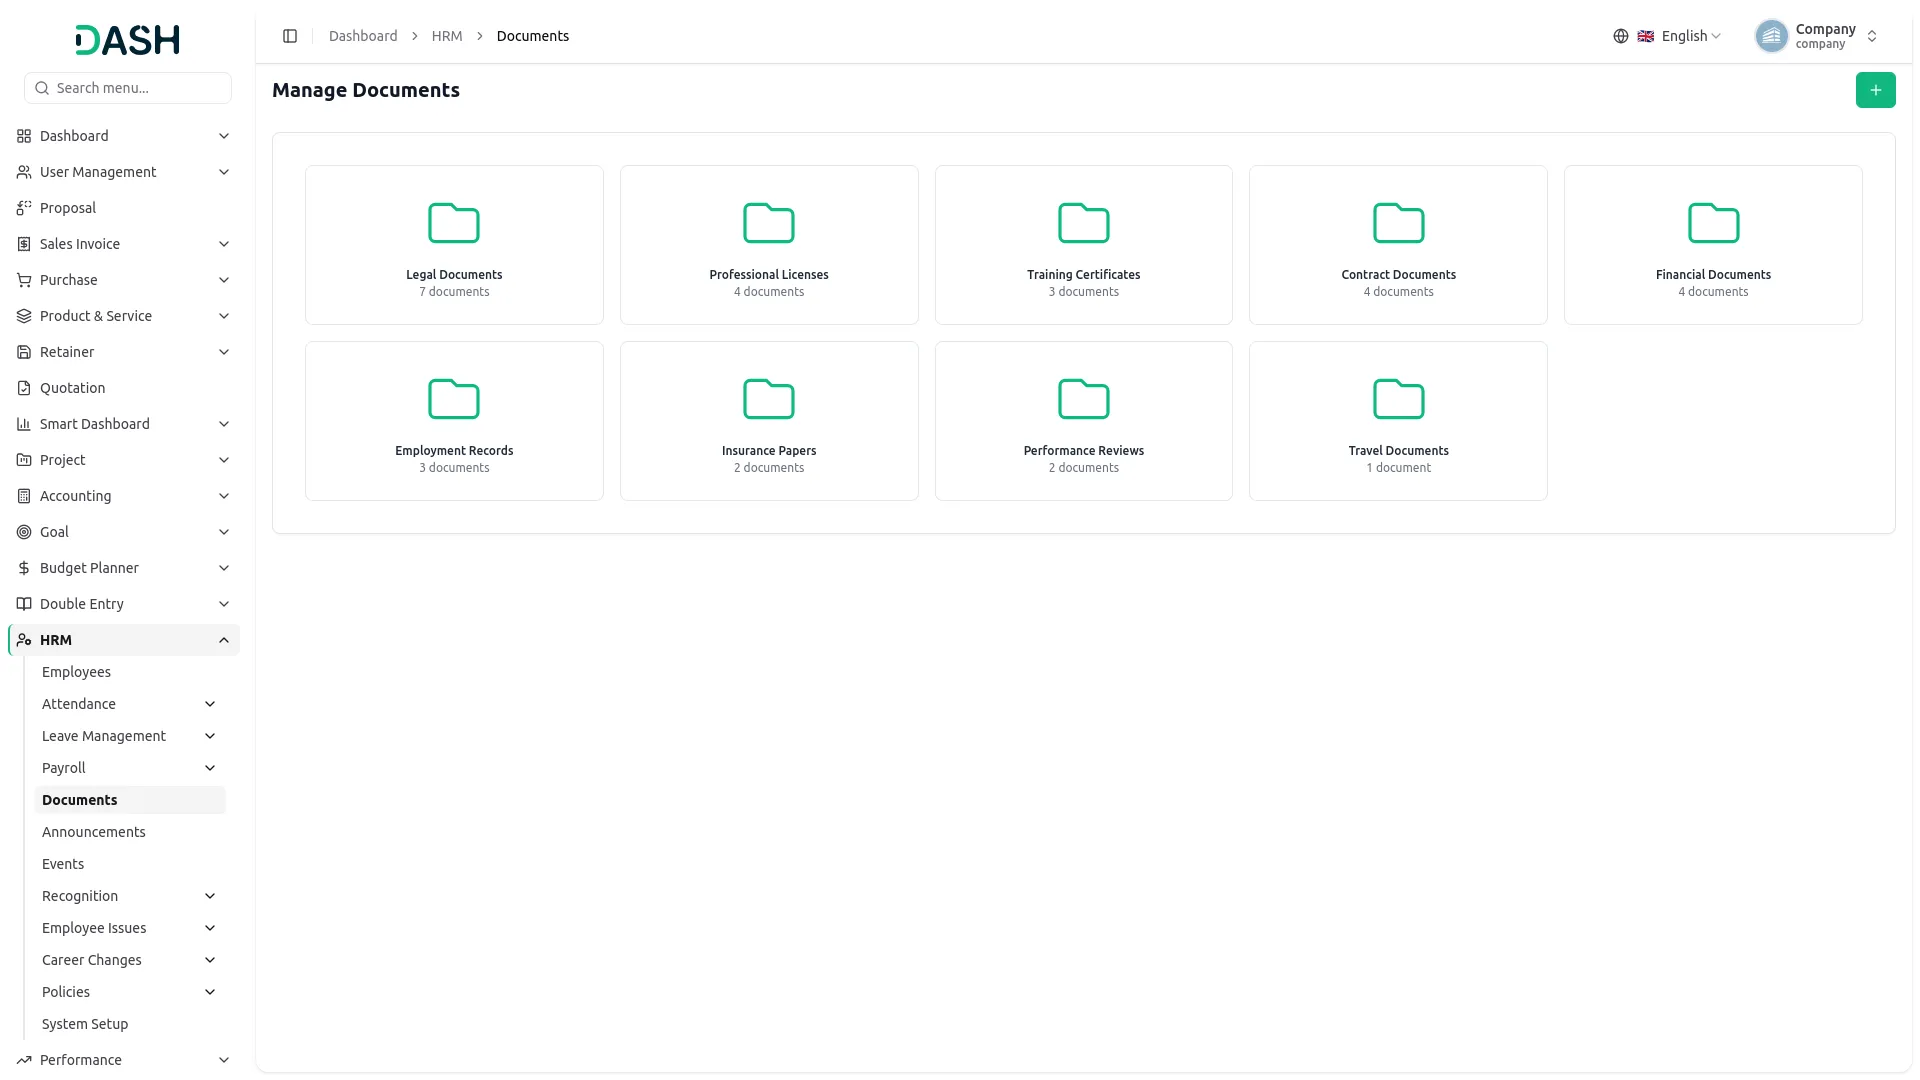Click the Financial Documents folder icon

pos(1713,223)
